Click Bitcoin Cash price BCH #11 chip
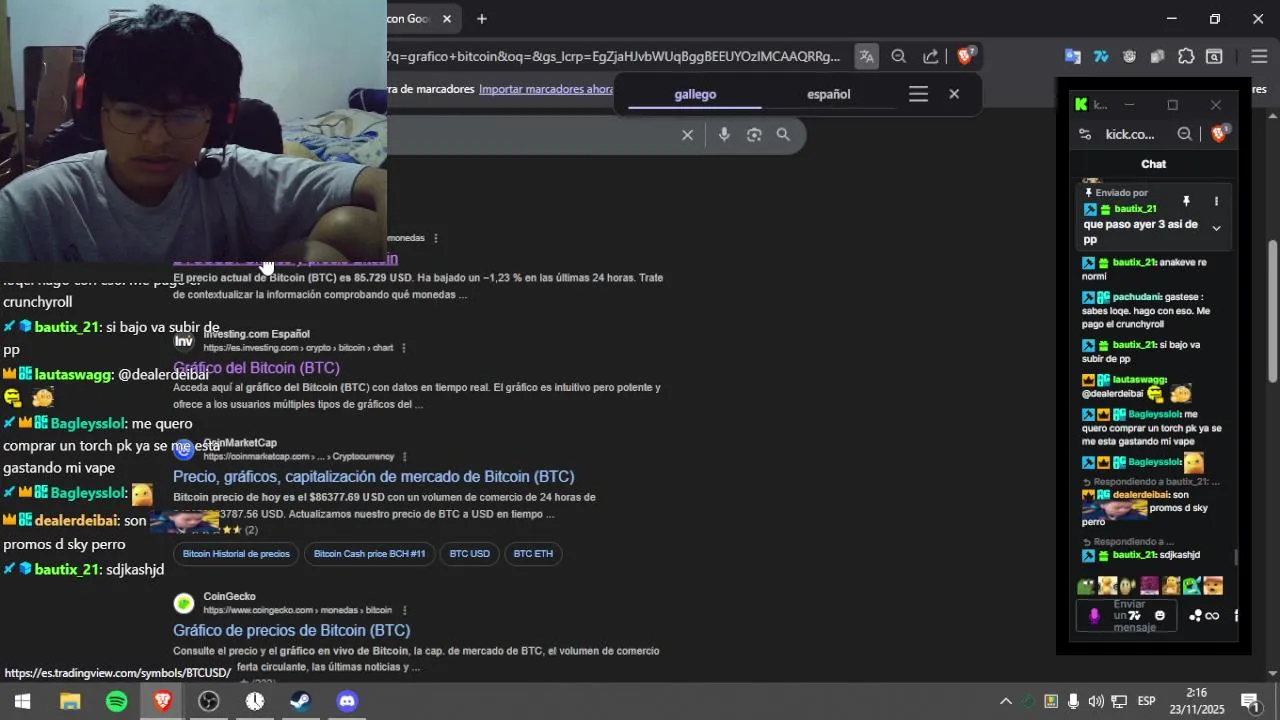1280x720 pixels. [369, 554]
